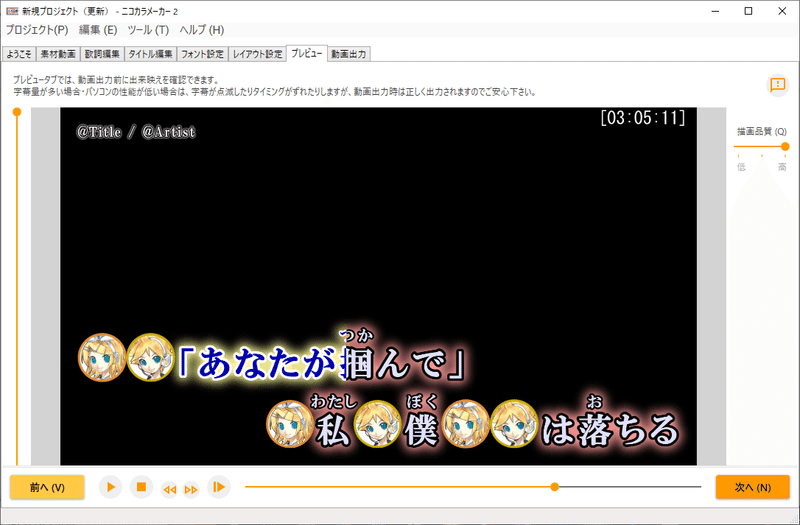Start playback with the play button
800x525 pixels.
click(110, 487)
